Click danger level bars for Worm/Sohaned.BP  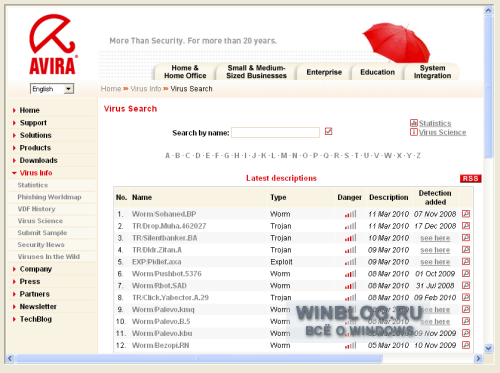pos(350,214)
